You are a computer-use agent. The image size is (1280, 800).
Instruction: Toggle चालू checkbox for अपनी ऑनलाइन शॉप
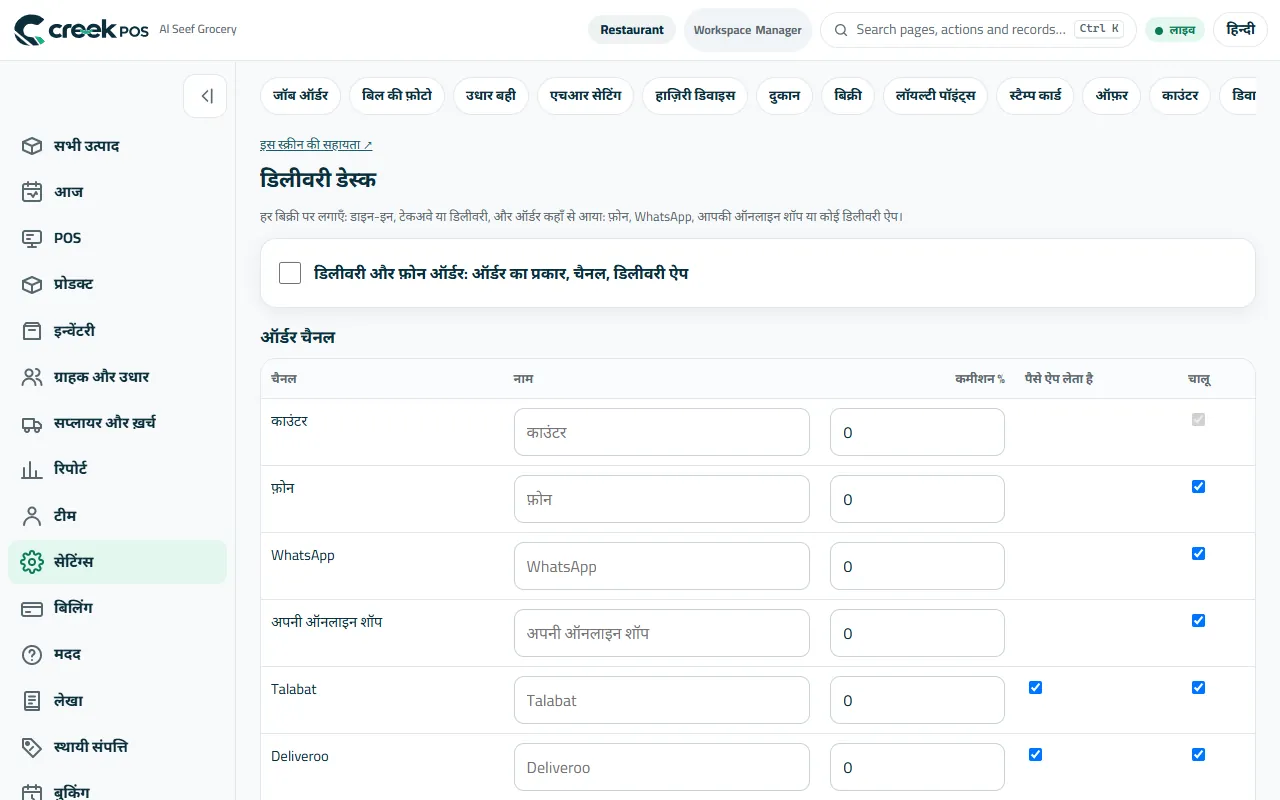click(x=1198, y=621)
